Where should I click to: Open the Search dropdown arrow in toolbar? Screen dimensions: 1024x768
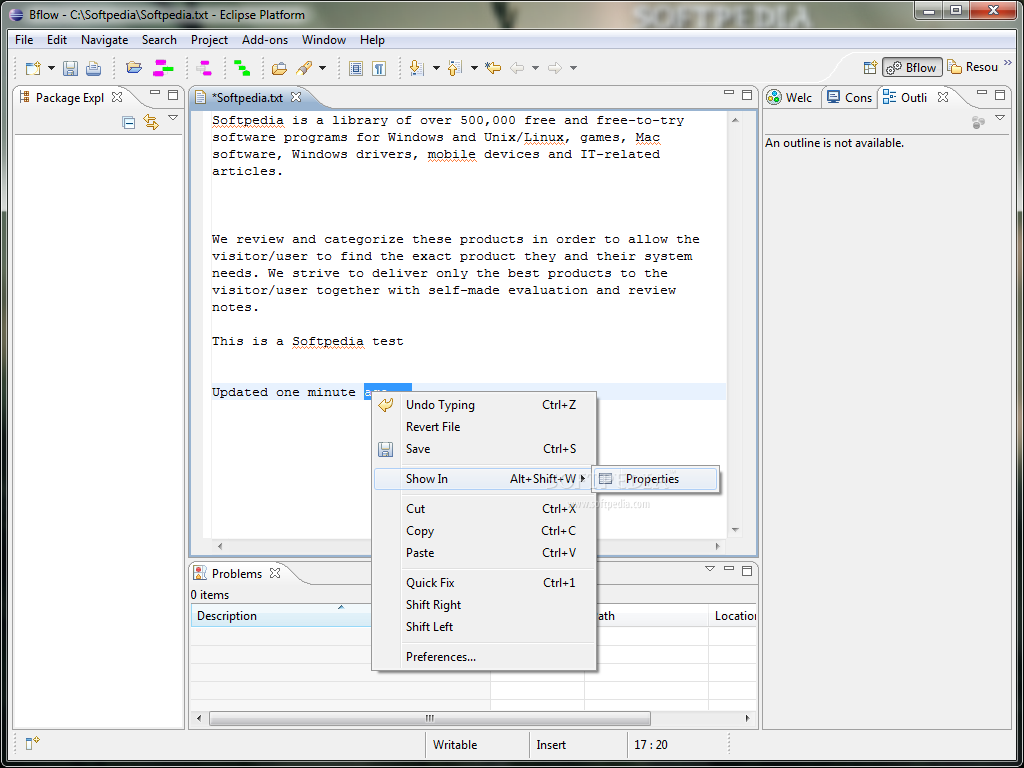point(323,68)
